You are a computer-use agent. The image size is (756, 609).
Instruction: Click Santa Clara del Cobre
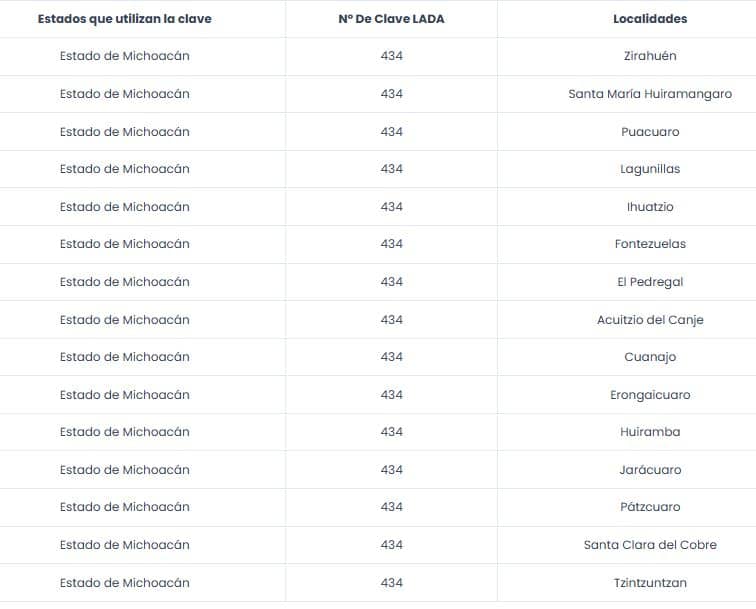(x=650, y=545)
